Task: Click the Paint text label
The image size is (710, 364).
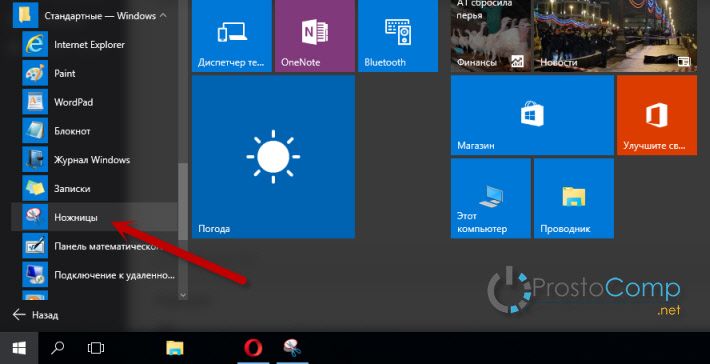Action: (65, 73)
